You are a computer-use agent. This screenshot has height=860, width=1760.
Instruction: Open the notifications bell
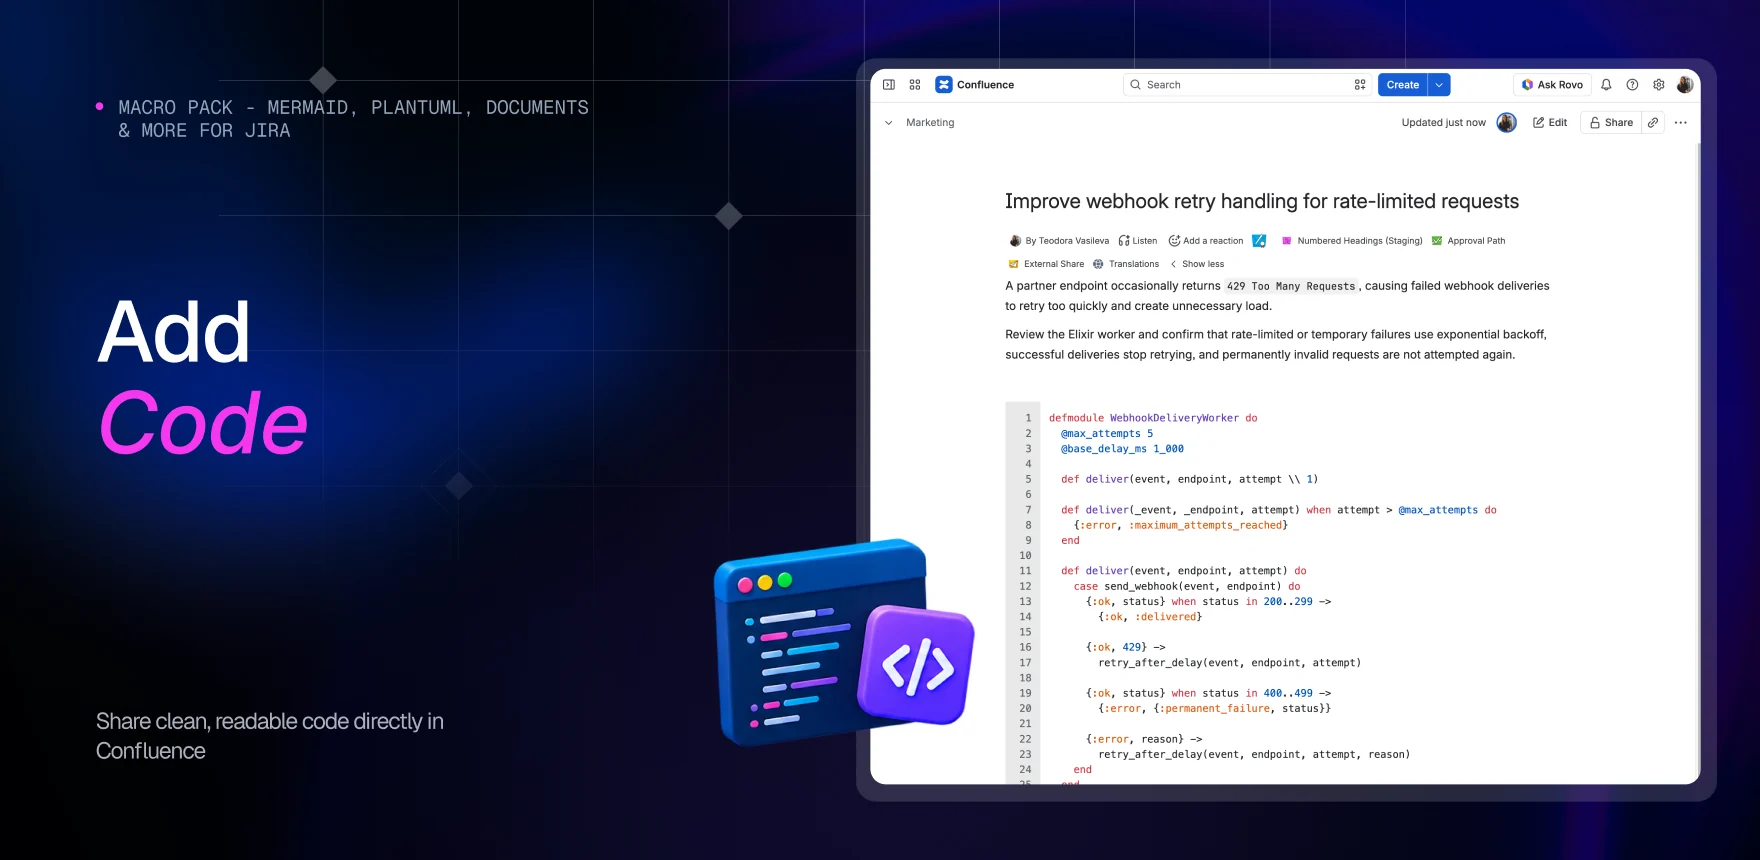pos(1606,85)
